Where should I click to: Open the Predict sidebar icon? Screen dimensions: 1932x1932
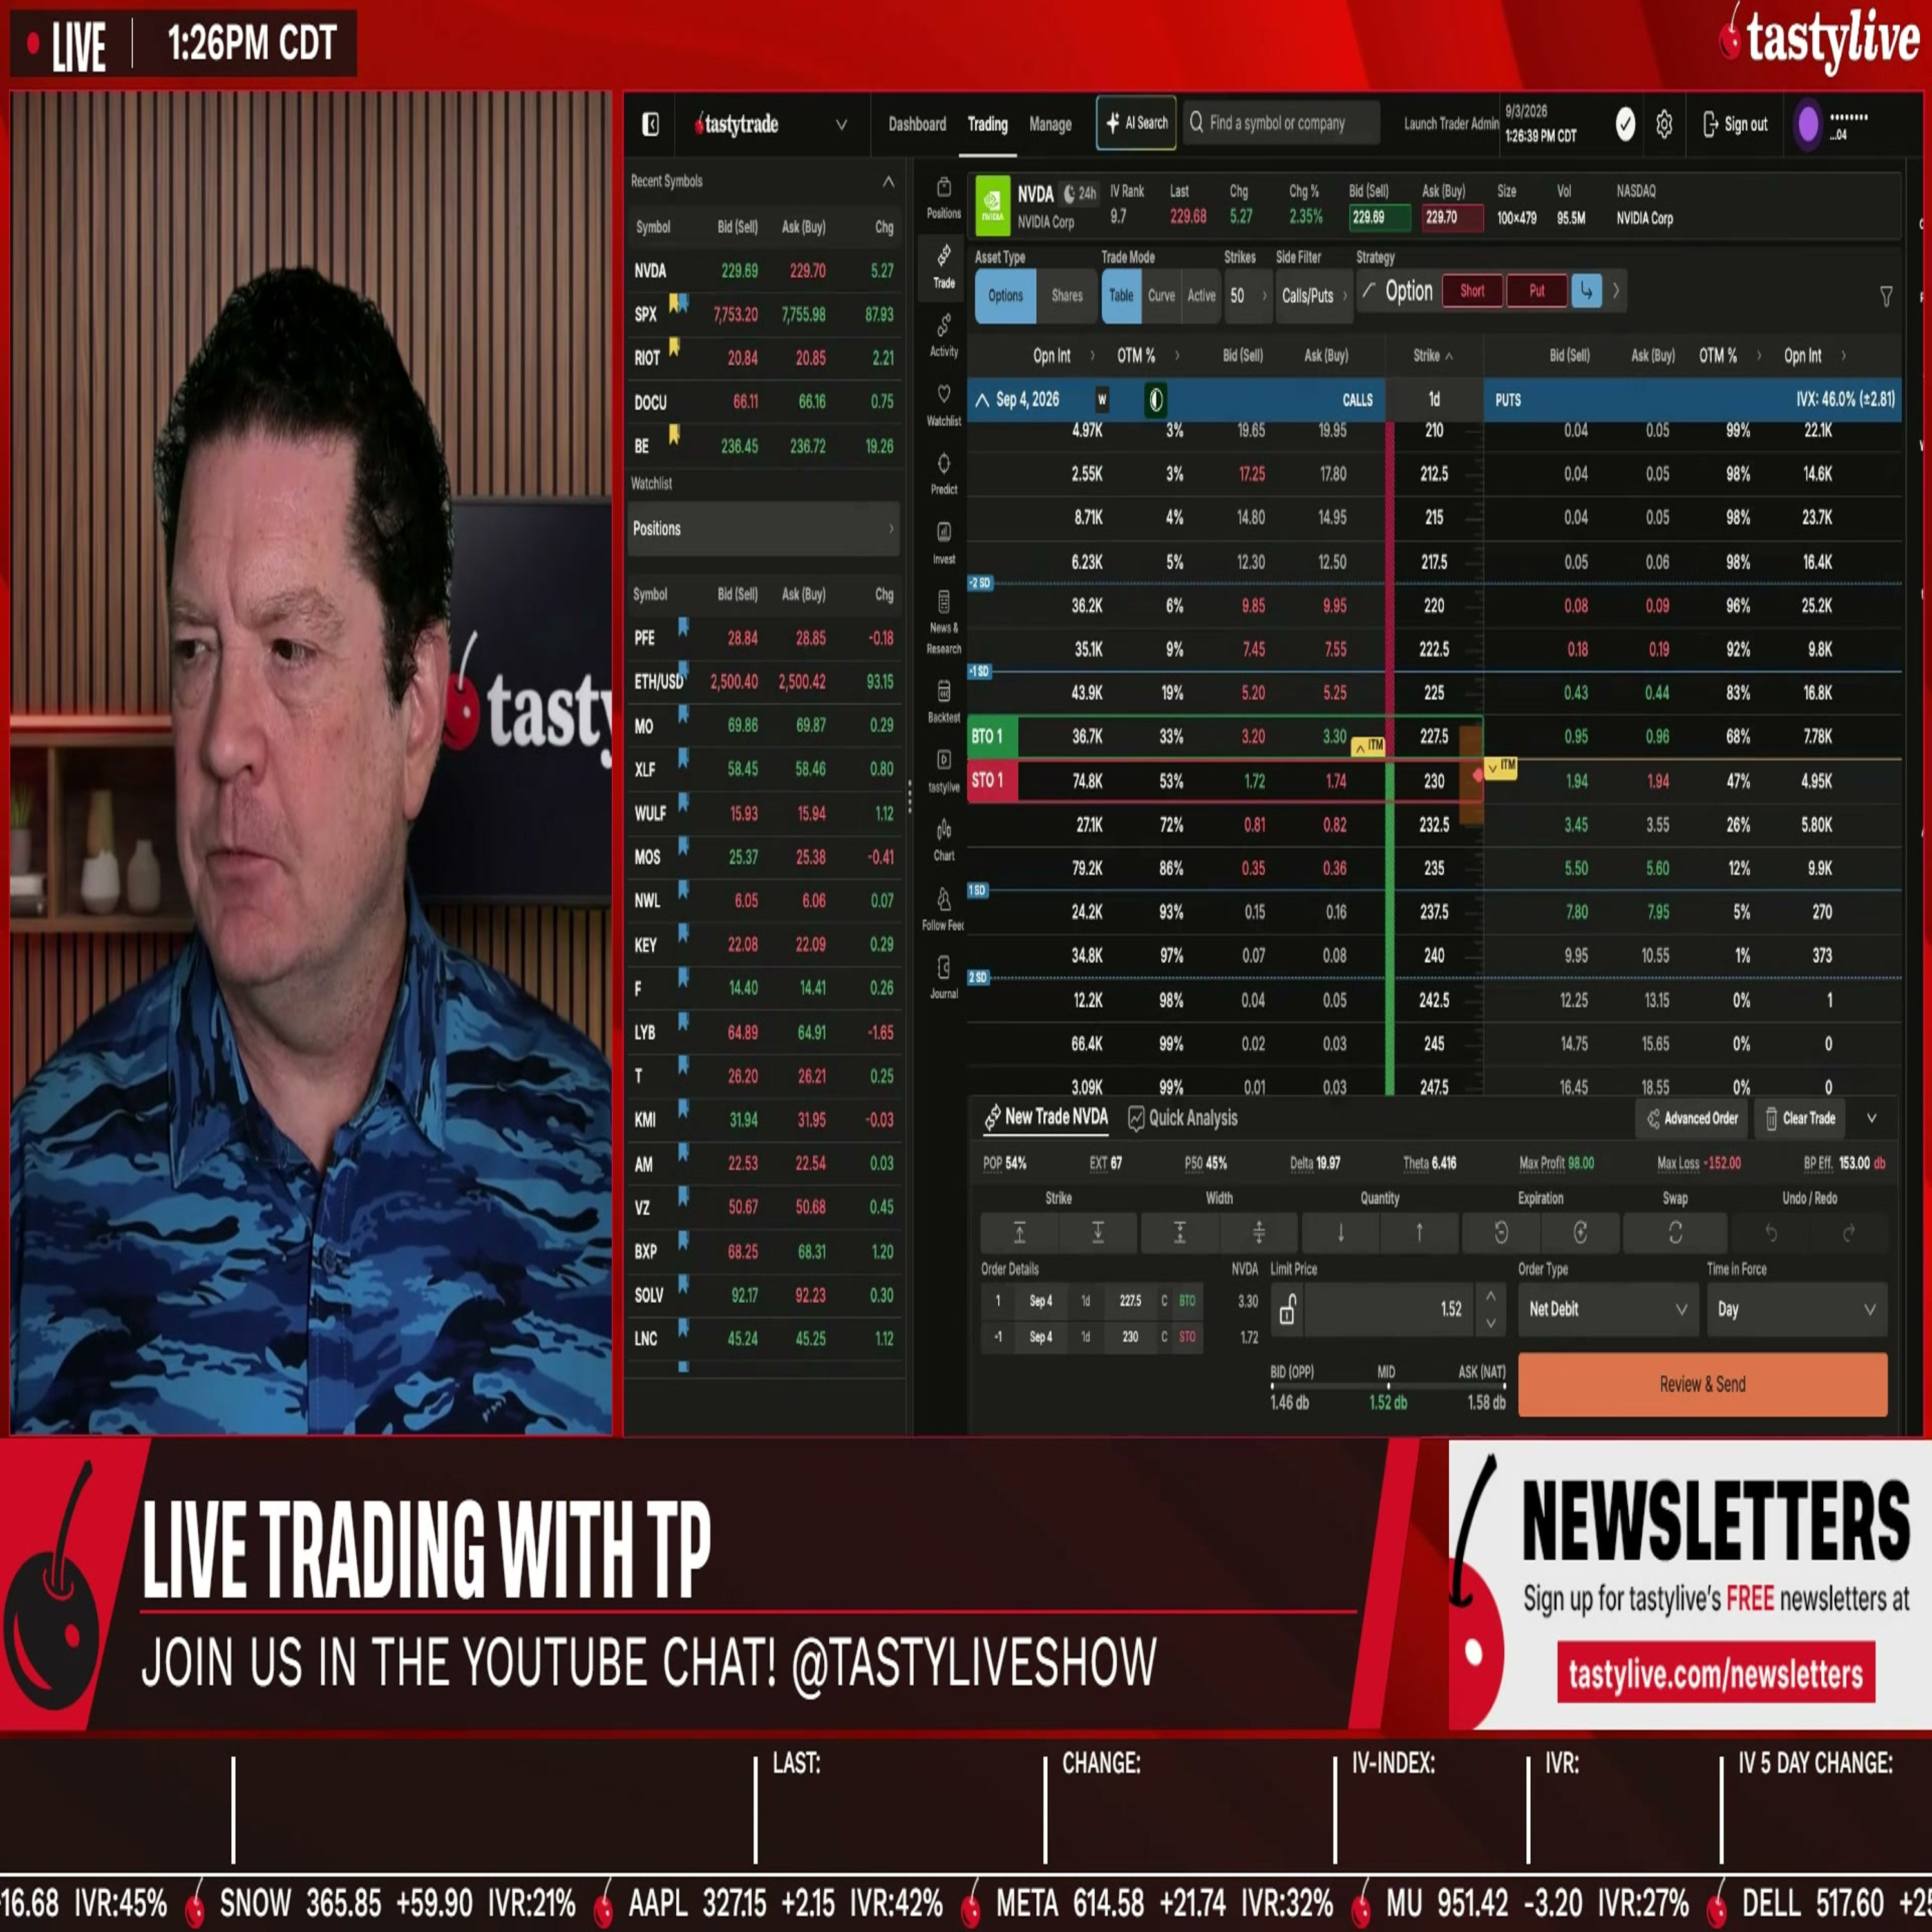point(943,474)
